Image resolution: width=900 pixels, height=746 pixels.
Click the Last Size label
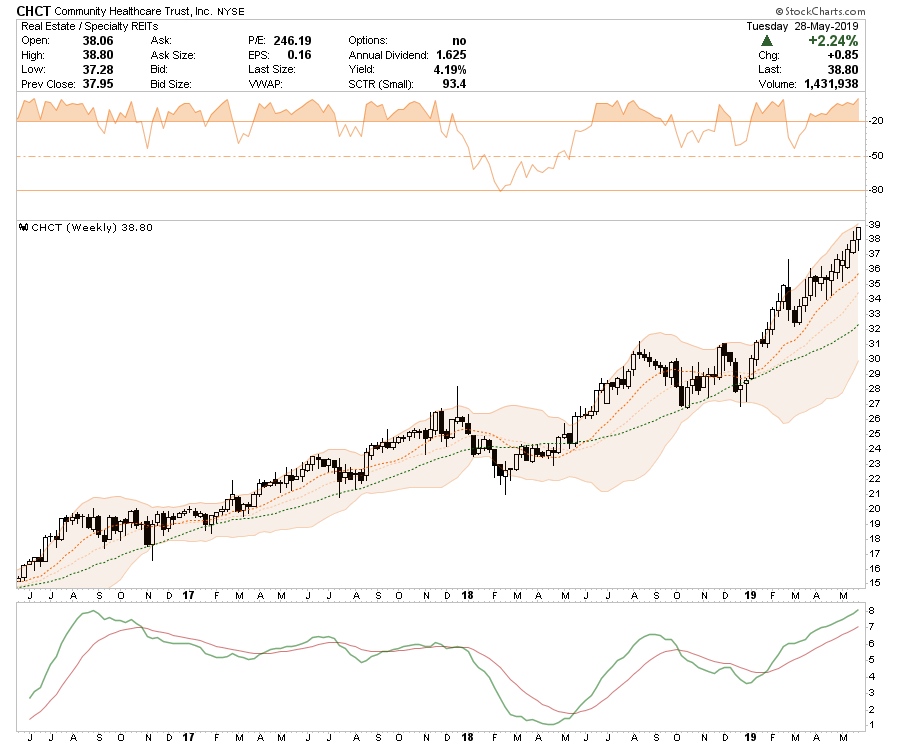tap(272, 69)
